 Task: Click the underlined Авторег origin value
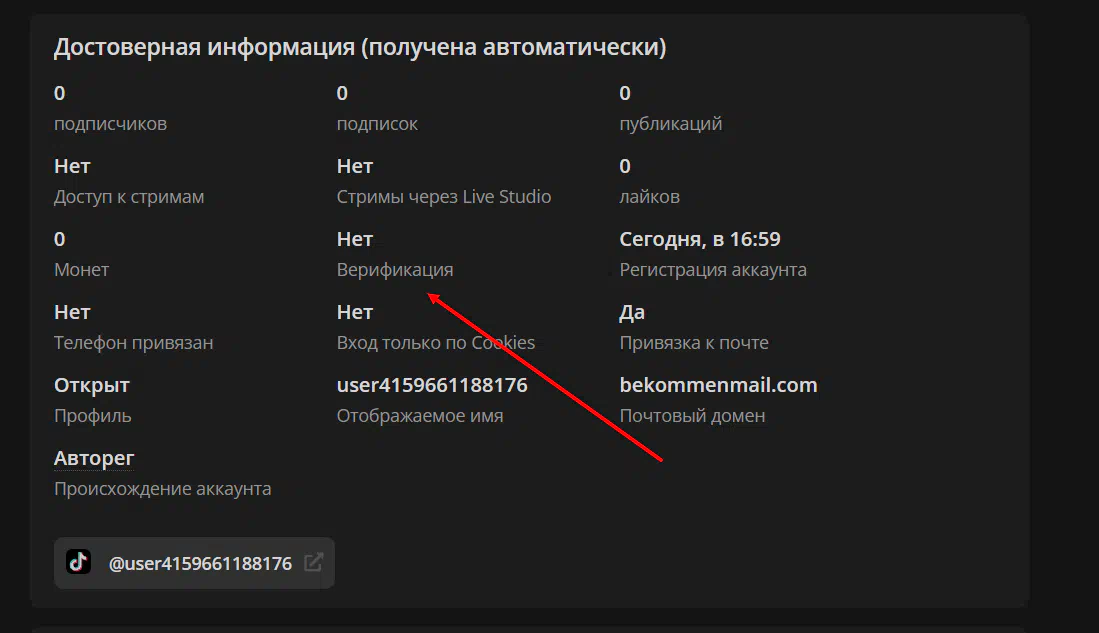tap(94, 458)
